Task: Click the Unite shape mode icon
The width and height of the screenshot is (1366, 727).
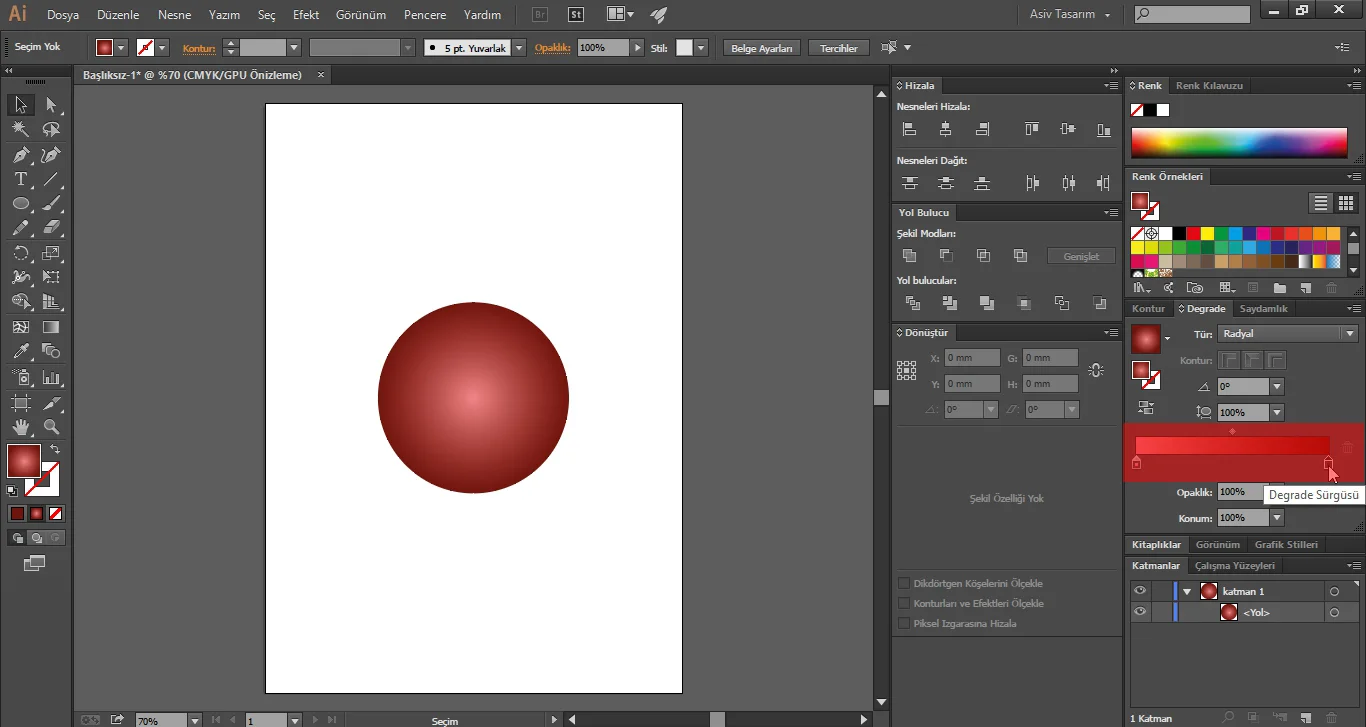Action: [x=909, y=256]
